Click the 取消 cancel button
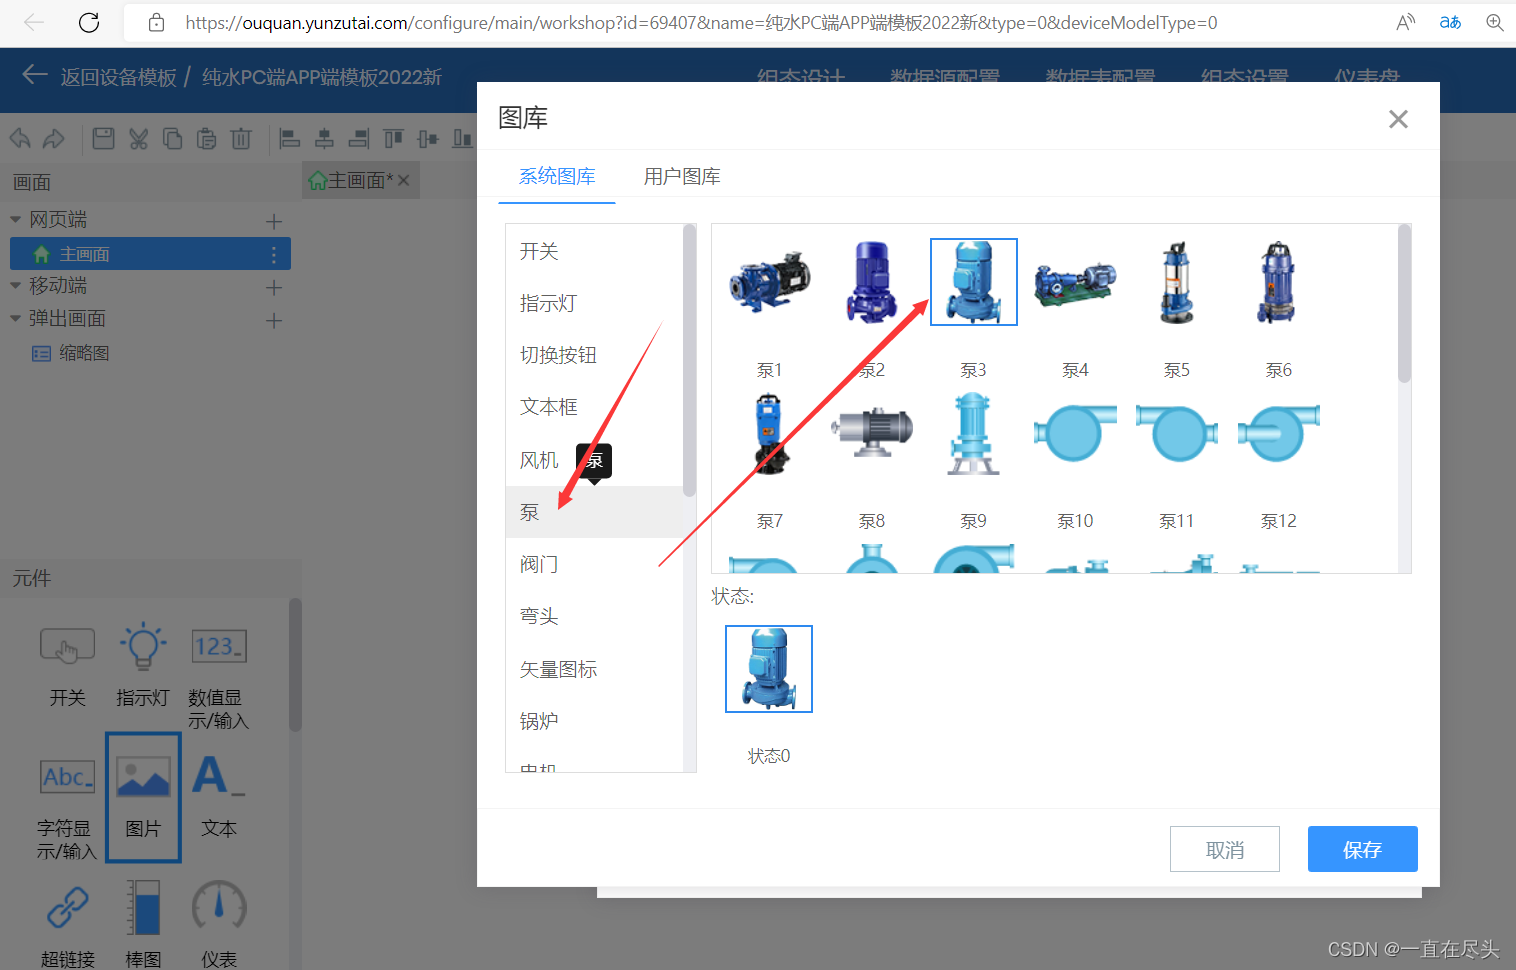Screen dimensions: 1516x970 (1224, 848)
